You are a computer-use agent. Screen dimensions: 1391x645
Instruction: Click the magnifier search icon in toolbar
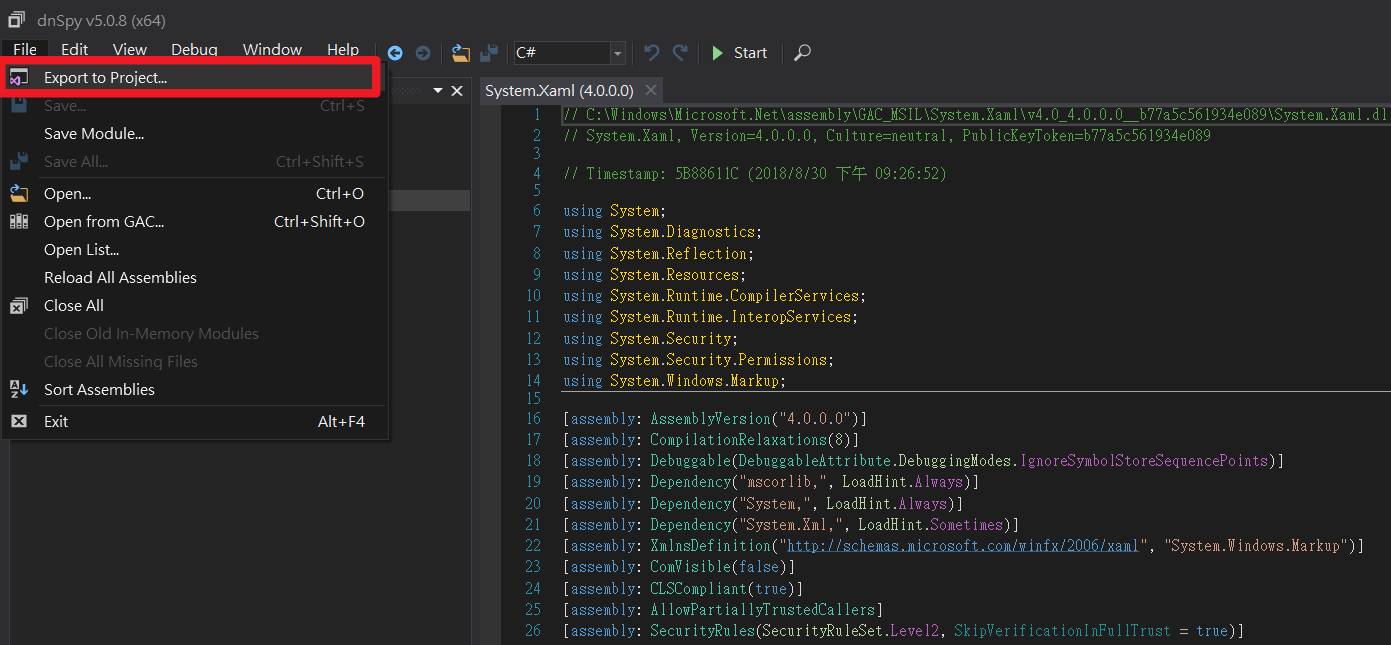(802, 53)
